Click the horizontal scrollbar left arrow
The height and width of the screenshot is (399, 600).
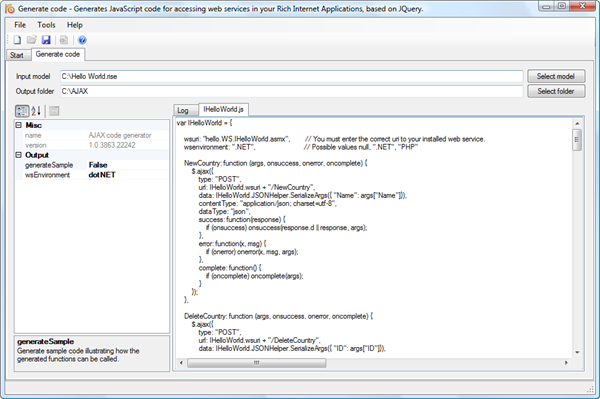coord(181,363)
